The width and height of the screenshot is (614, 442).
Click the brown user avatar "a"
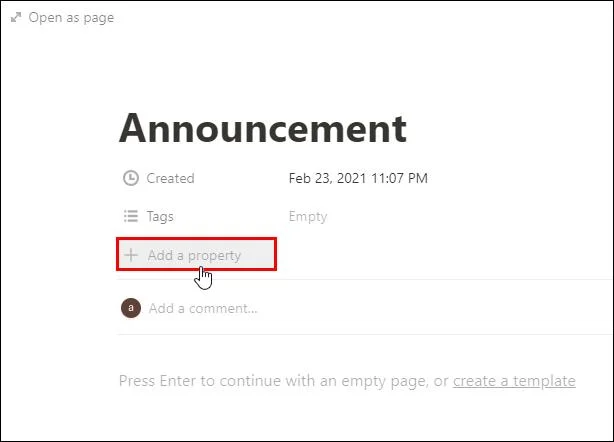[130, 308]
